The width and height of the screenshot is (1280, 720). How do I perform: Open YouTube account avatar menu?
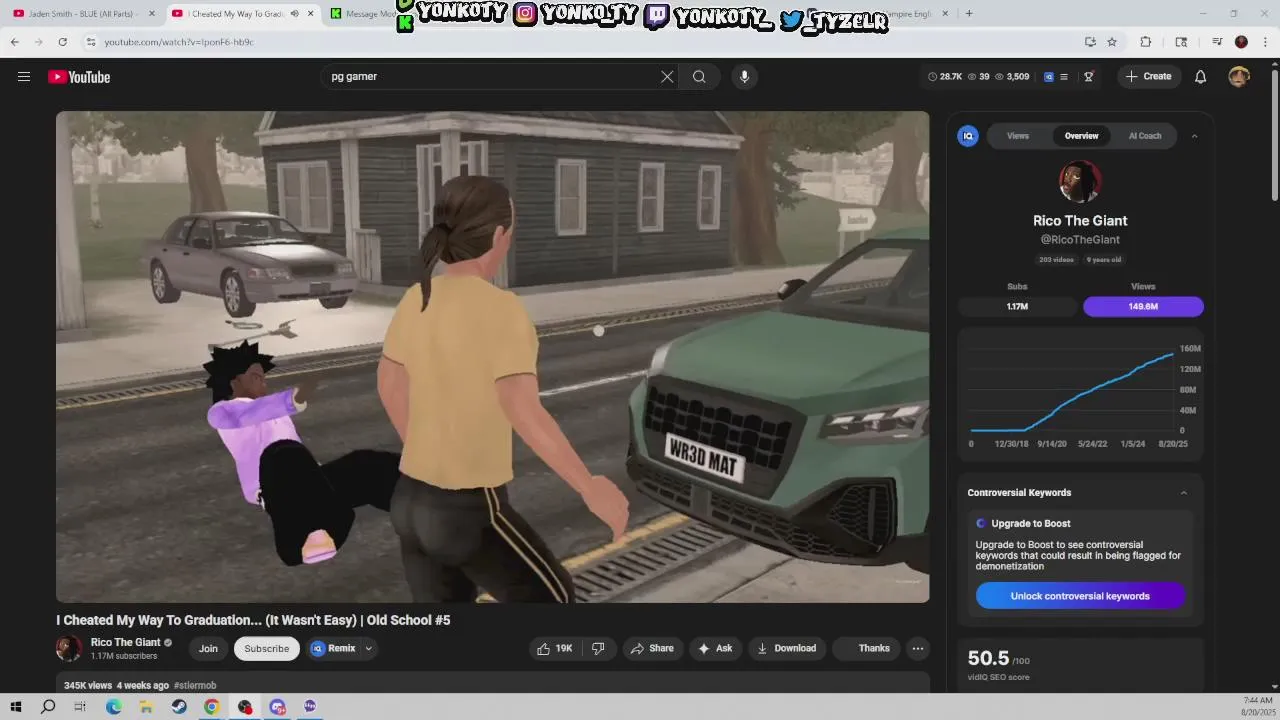point(1239,77)
